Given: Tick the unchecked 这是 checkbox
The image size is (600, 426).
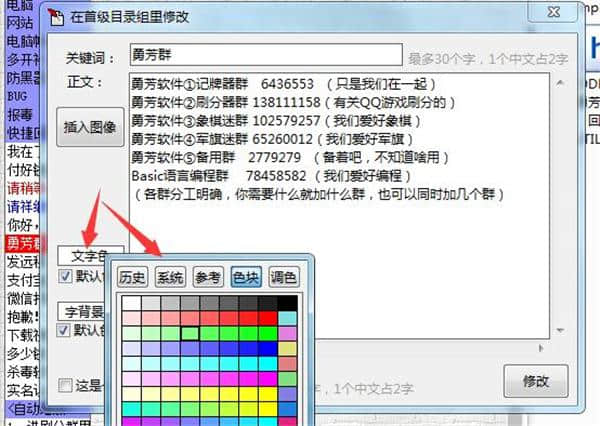Looking at the screenshot, I should (x=65, y=385).
